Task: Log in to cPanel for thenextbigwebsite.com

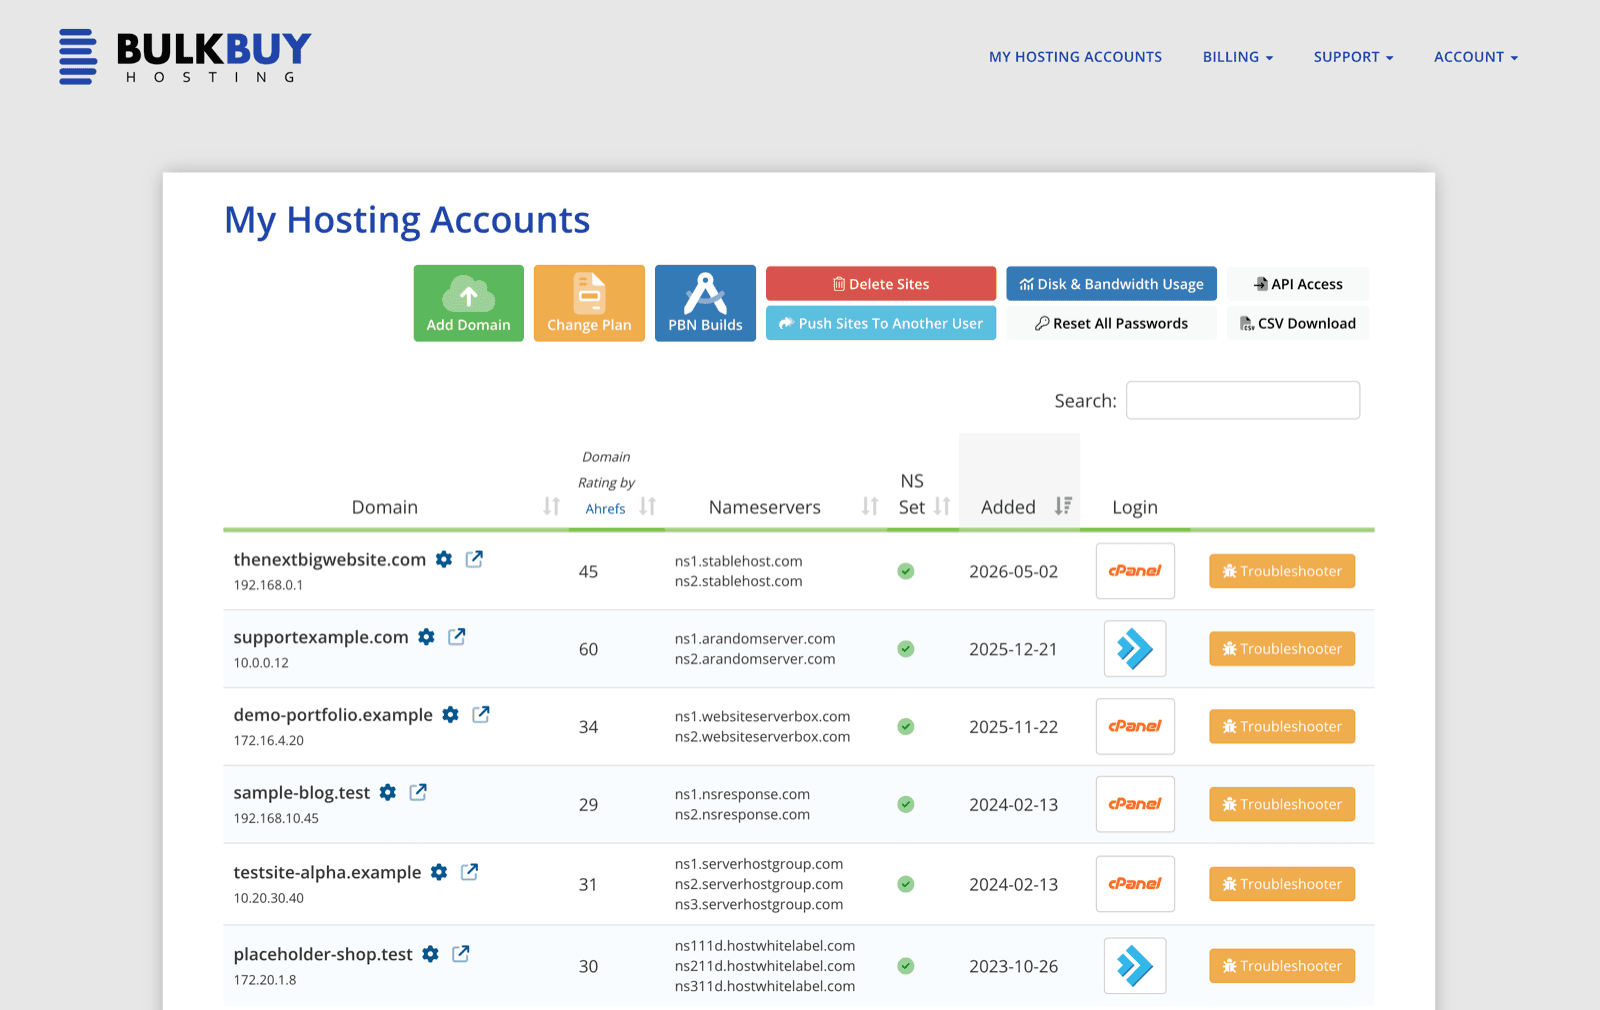Action: click(x=1135, y=571)
